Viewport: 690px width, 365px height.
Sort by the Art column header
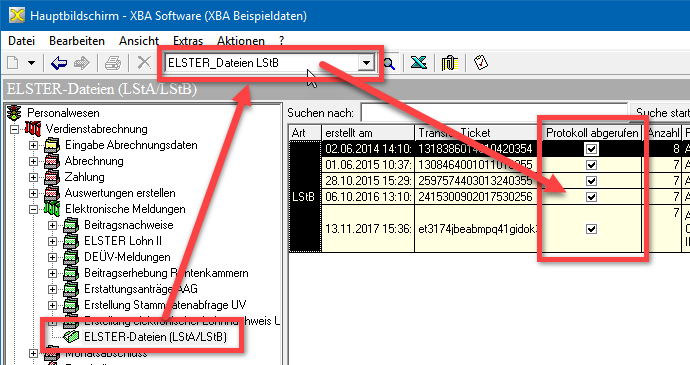click(x=305, y=133)
